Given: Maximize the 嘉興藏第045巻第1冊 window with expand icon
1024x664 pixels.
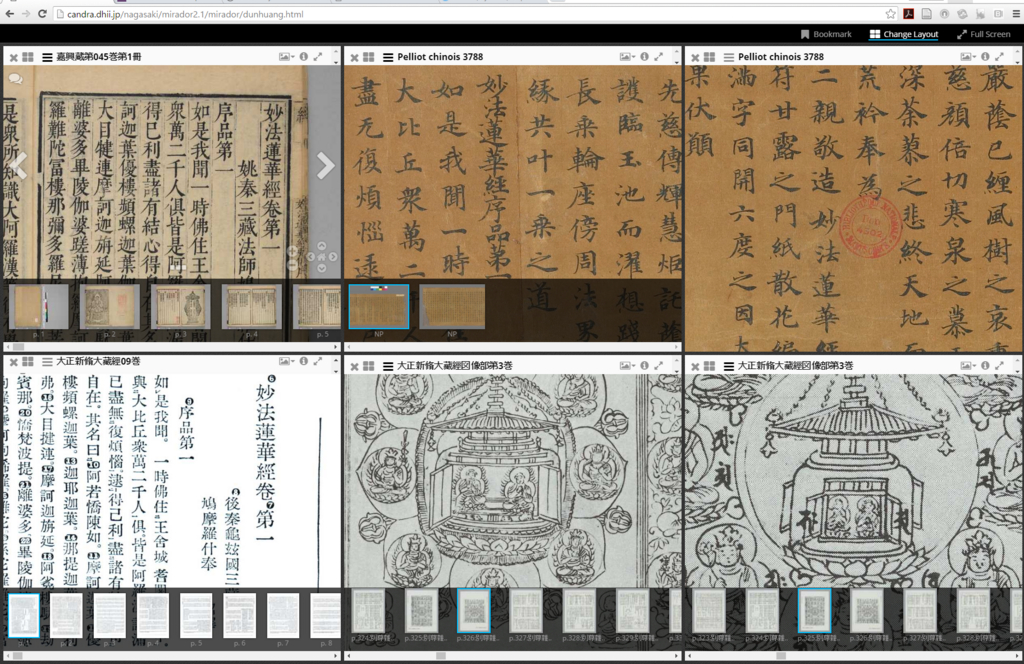Looking at the screenshot, I should click(318, 57).
